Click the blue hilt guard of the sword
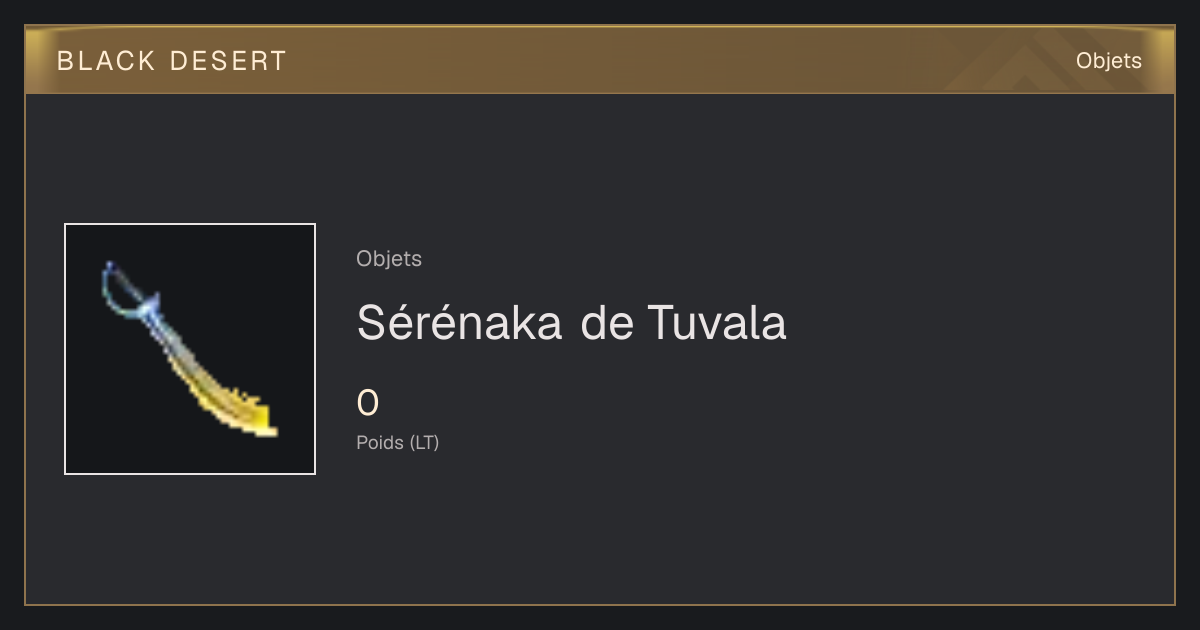1200x630 pixels. pyautogui.click(x=150, y=305)
